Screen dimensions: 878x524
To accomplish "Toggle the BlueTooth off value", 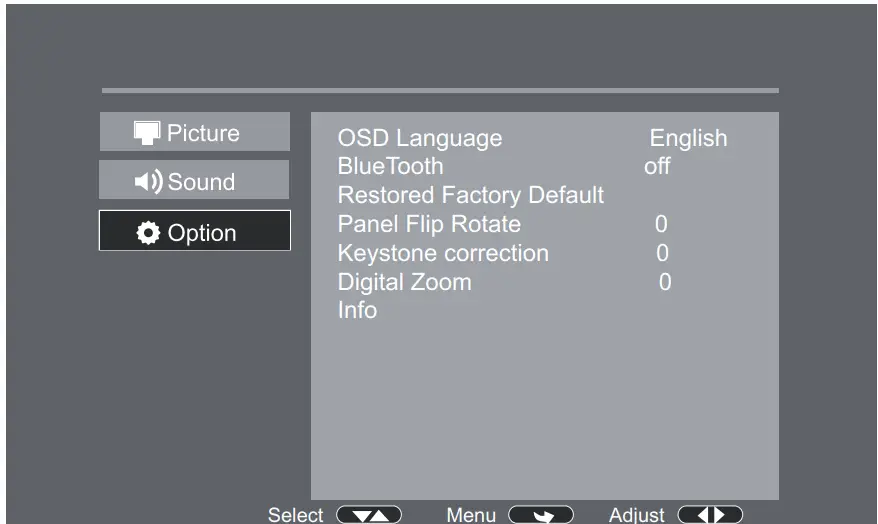I will tap(657, 166).
